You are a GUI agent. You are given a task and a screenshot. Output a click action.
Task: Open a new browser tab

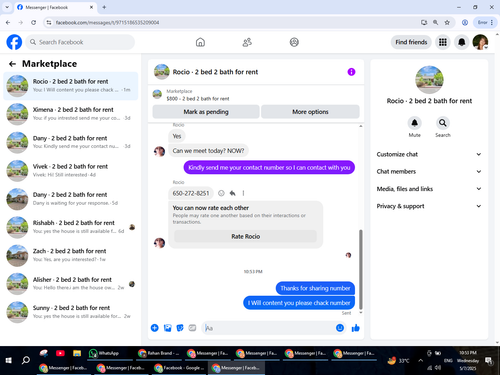tap(104, 7)
